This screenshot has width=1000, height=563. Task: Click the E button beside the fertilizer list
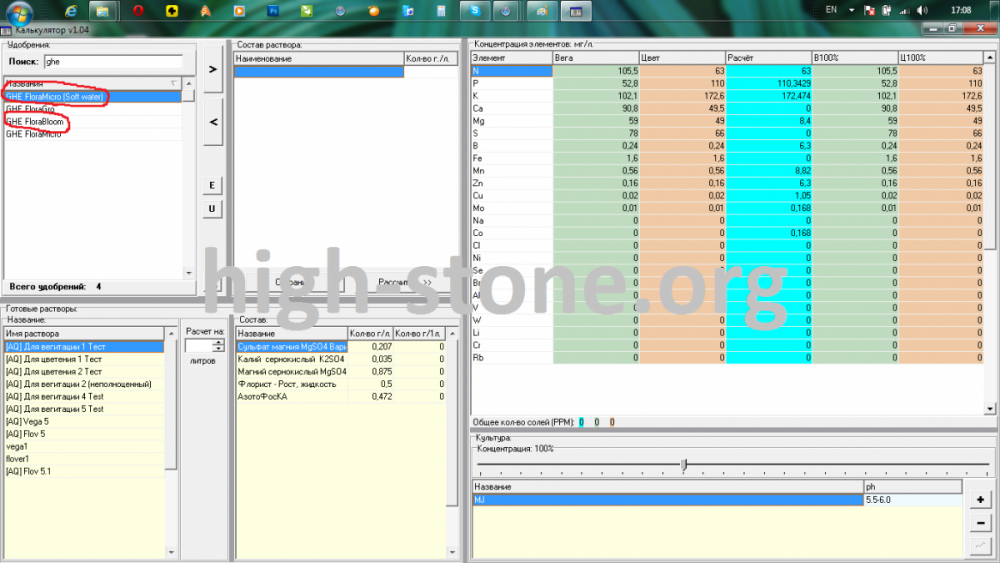tap(212, 186)
